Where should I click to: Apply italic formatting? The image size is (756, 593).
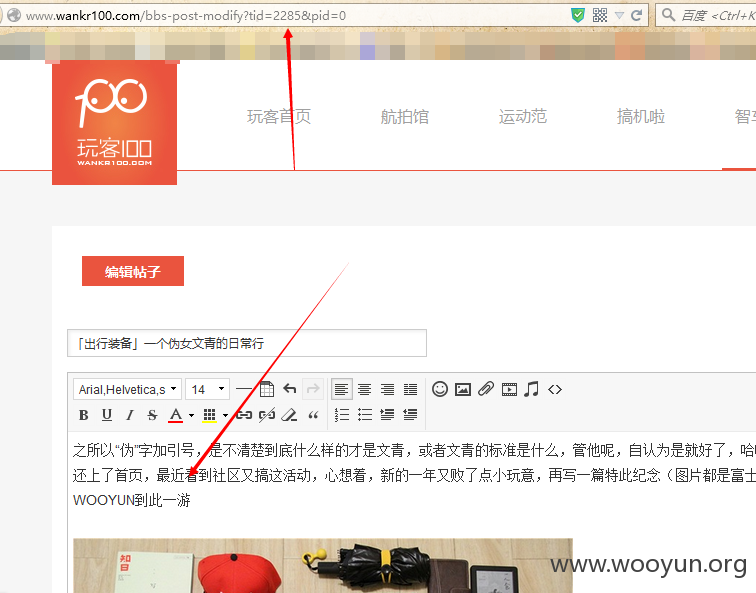(x=129, y=415)
